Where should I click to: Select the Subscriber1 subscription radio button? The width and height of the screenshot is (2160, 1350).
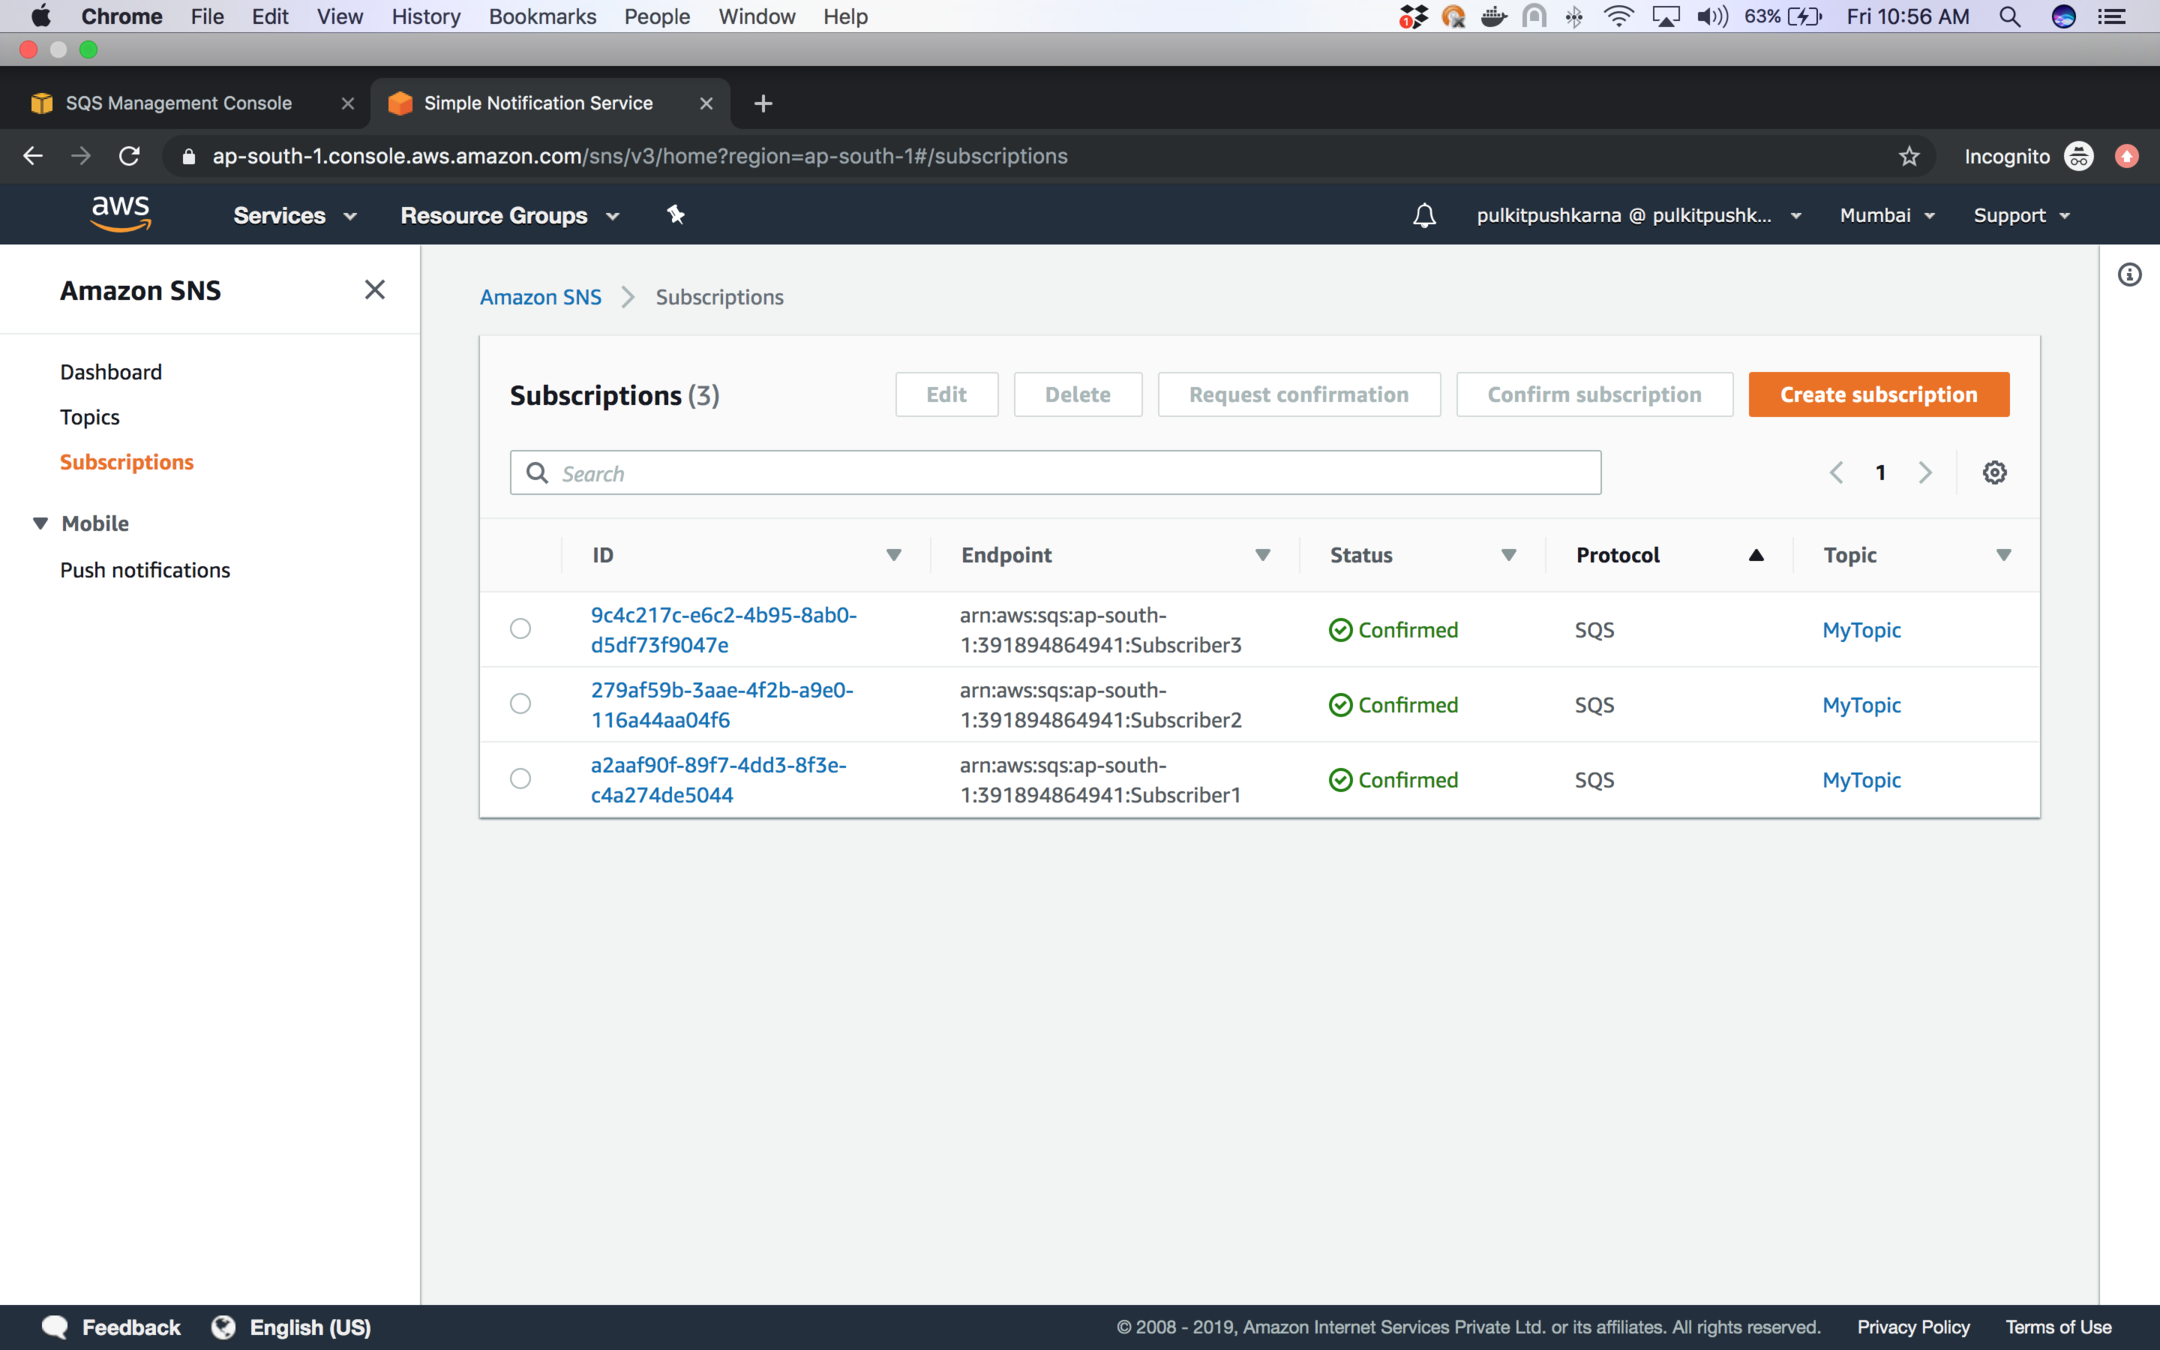tap(520, 779)
